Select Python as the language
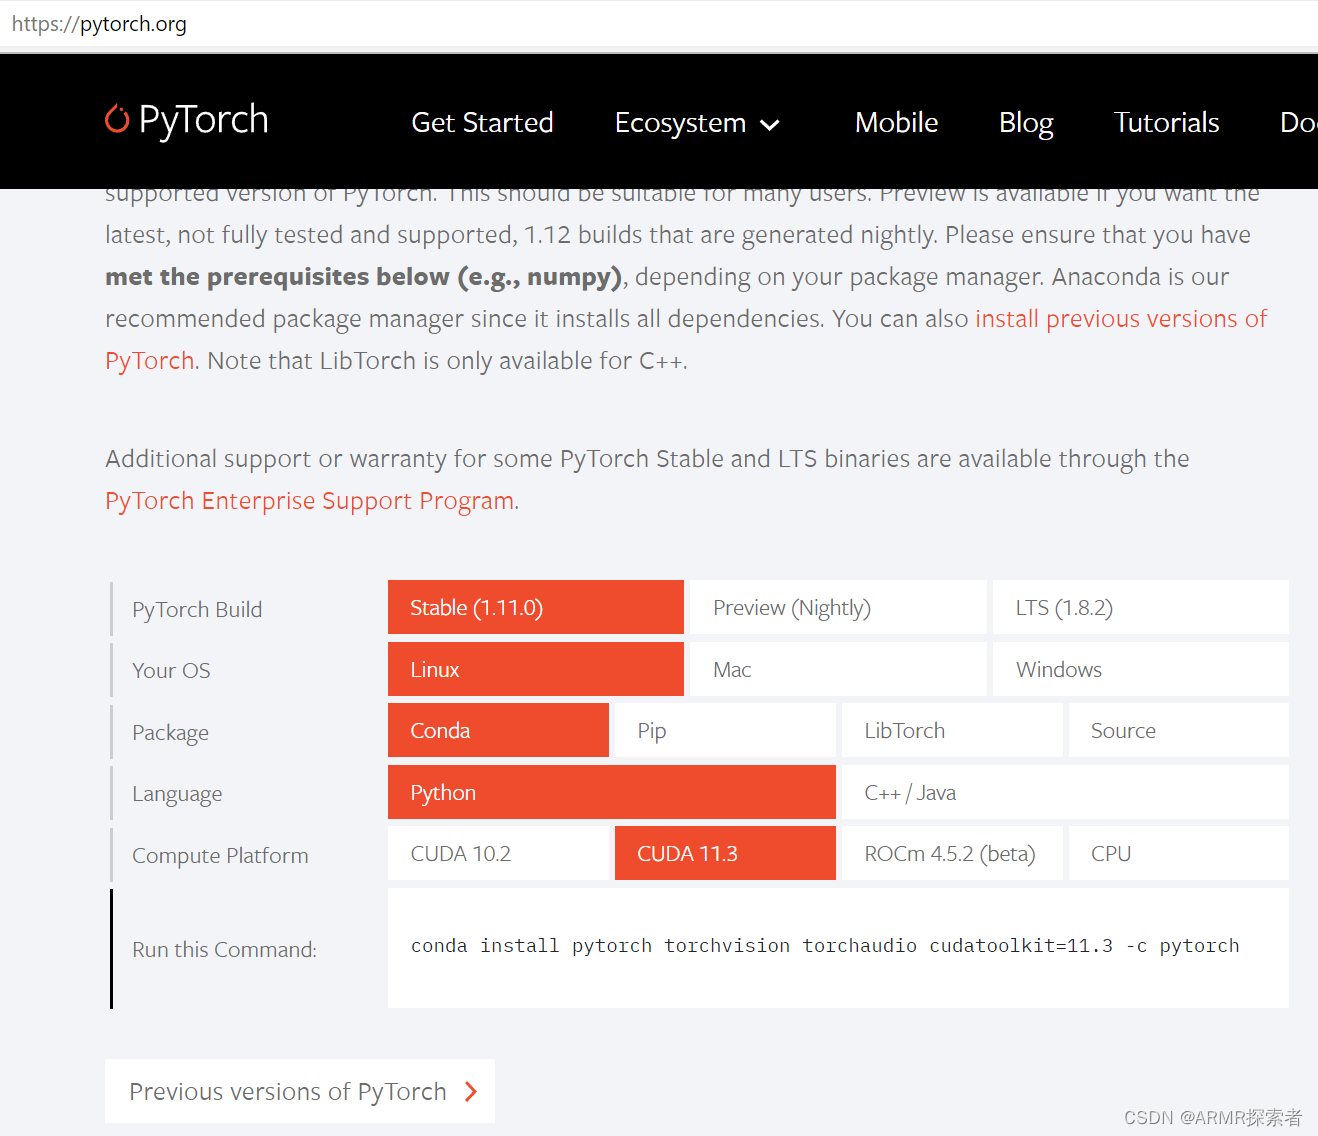The height and width of the screenshot is (1136, 1318). click(612, 792)
